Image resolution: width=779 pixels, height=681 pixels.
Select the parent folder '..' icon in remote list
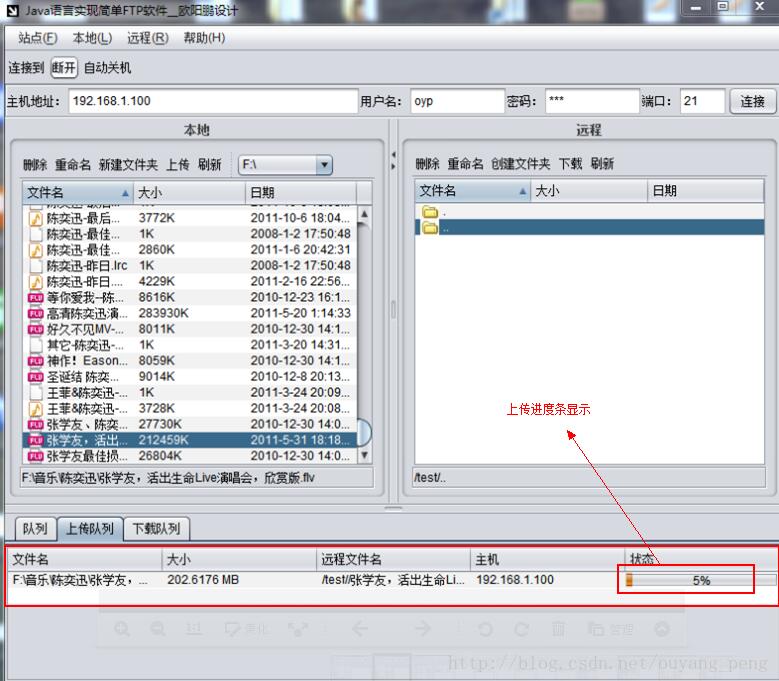pyautogui.click(x=431, y=227)
